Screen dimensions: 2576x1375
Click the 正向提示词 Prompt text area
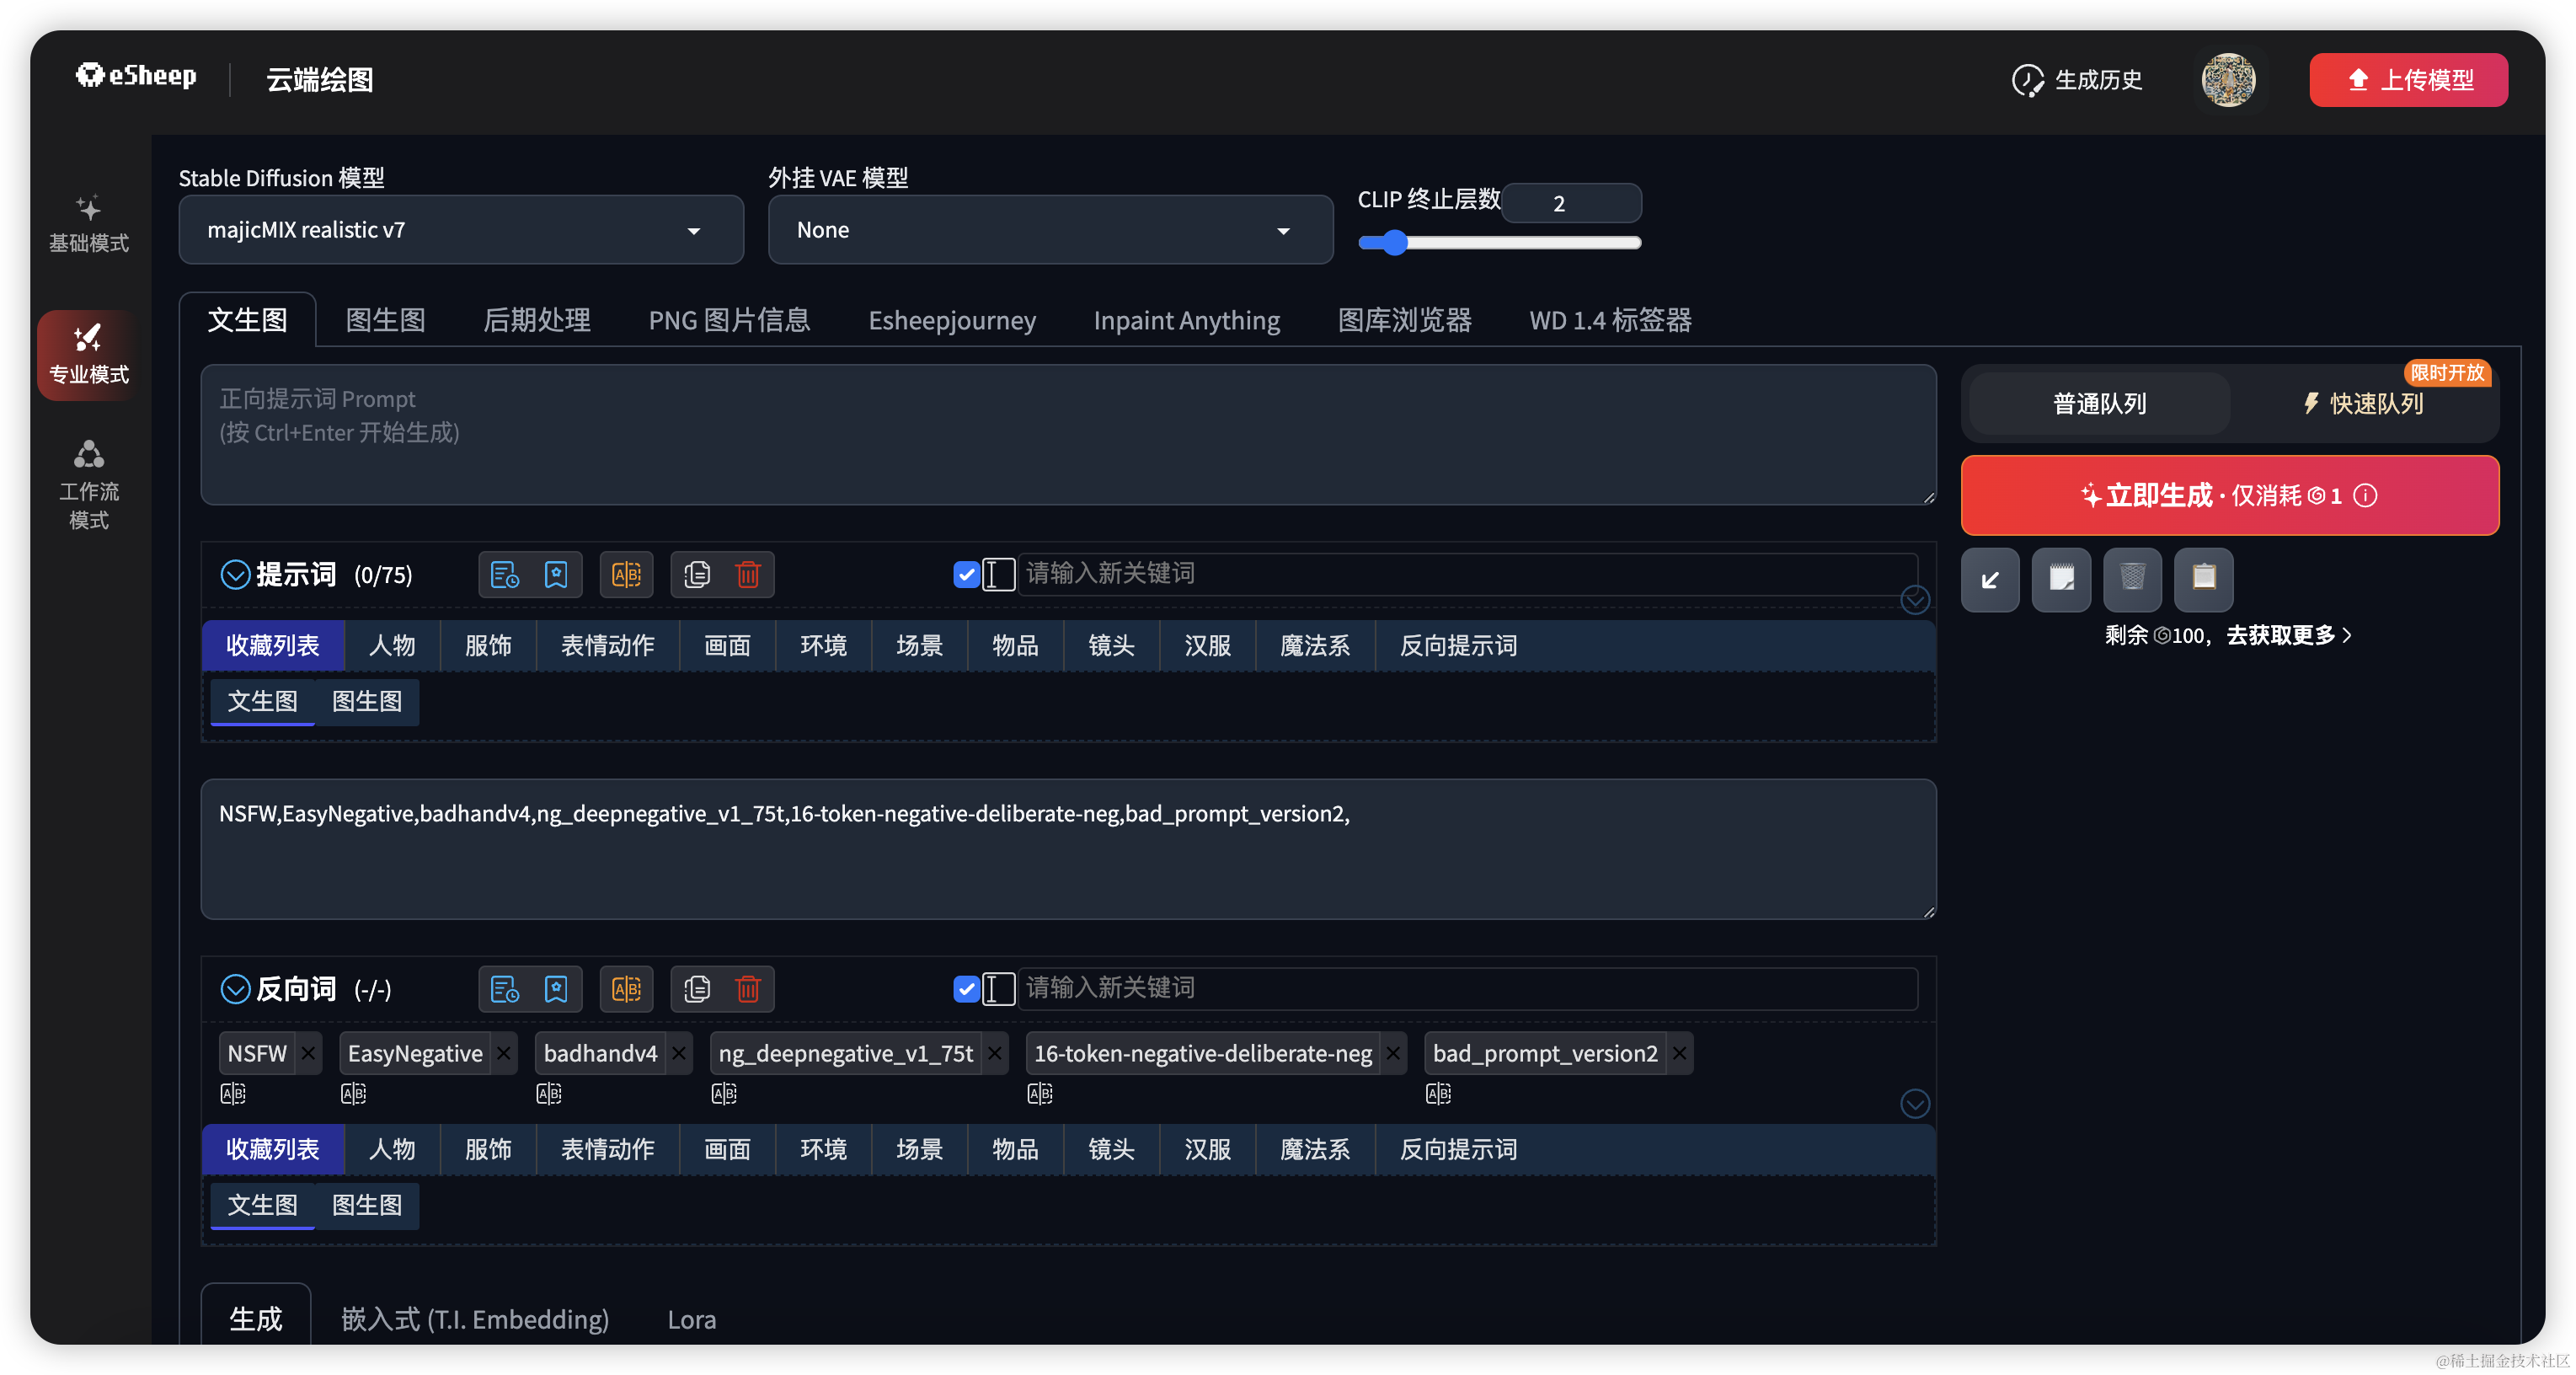1068,435
